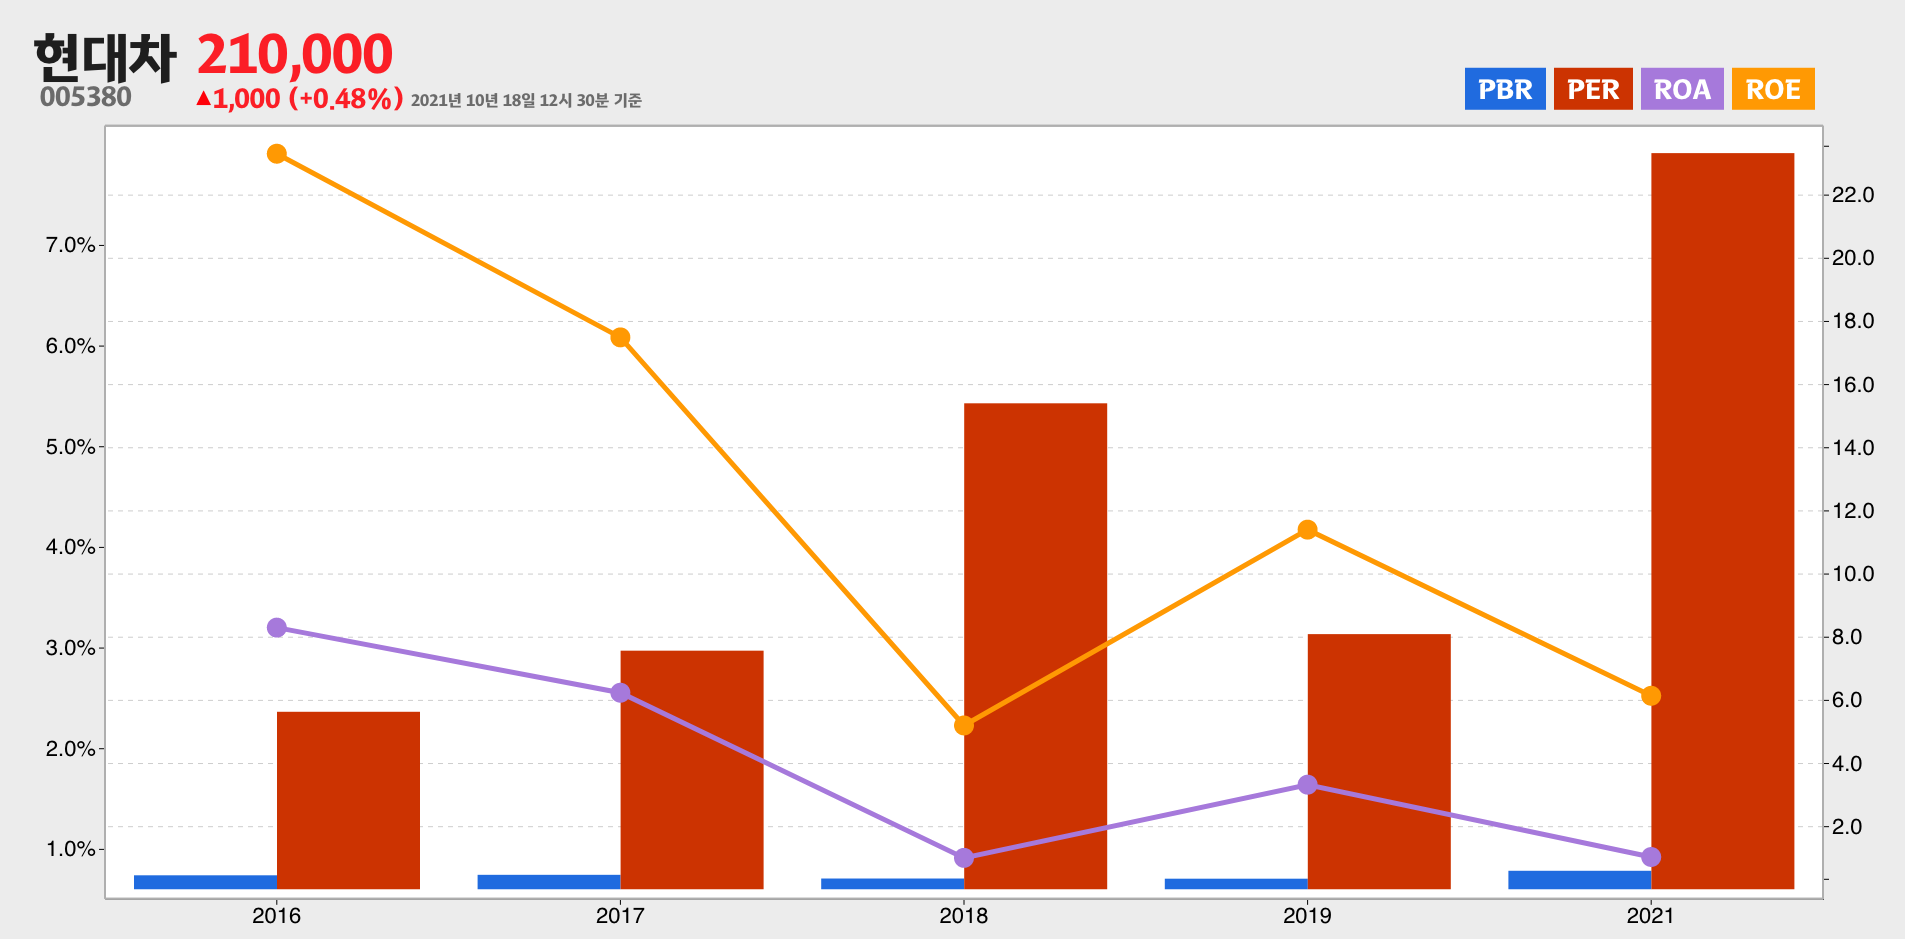Click the 2017 purple ROA data point
Screen dimensions: 1920x939
point(620,693)
